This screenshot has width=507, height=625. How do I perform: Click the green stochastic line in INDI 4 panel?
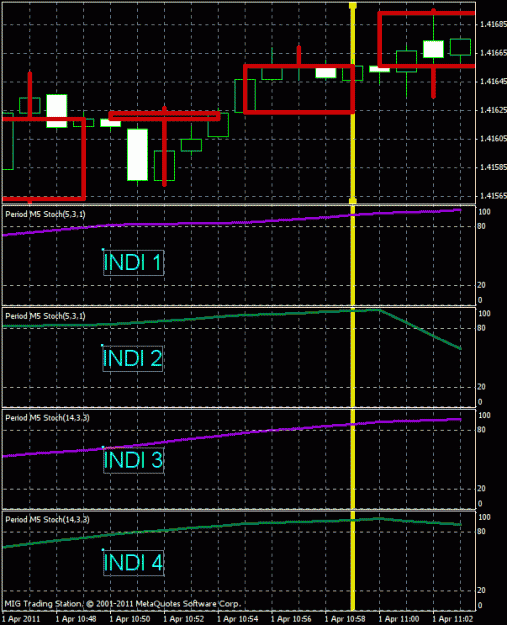pos(231,533)
